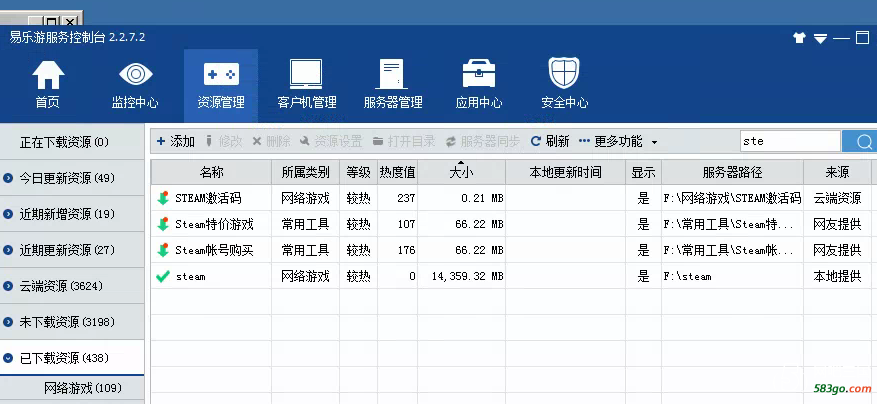Sort by 服务器路径 column header
Image resolution: width=877 pixels, height=404 pixels.
732,172
